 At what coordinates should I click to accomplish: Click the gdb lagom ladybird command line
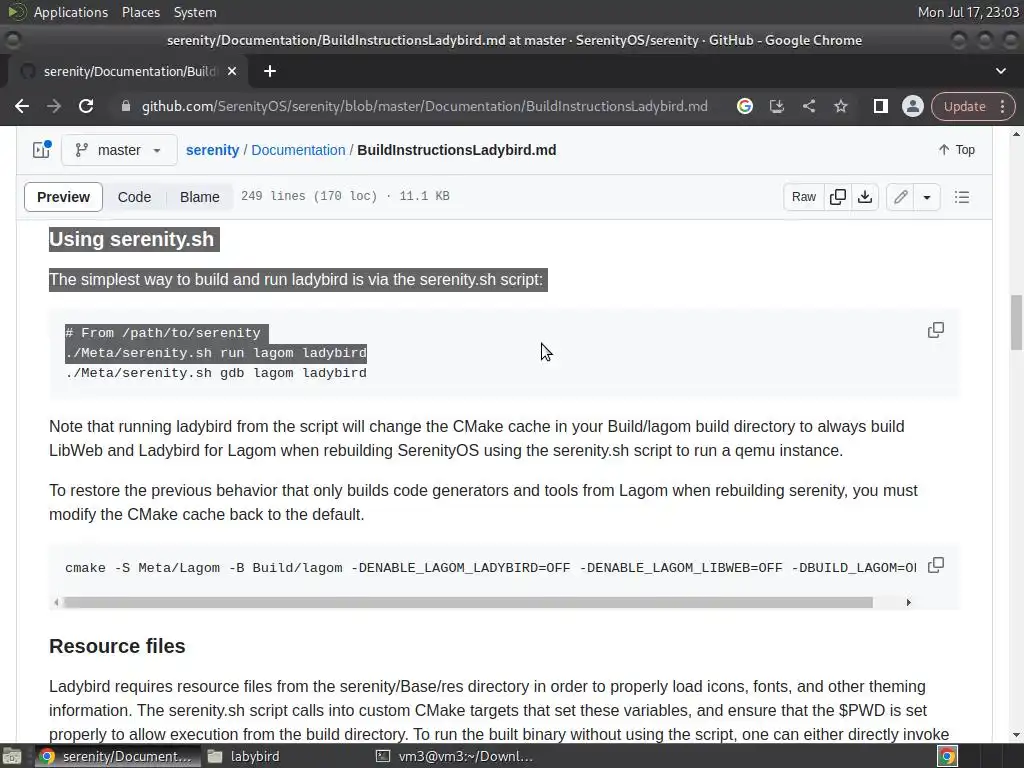pyautogui.click(x=216, y=373)
